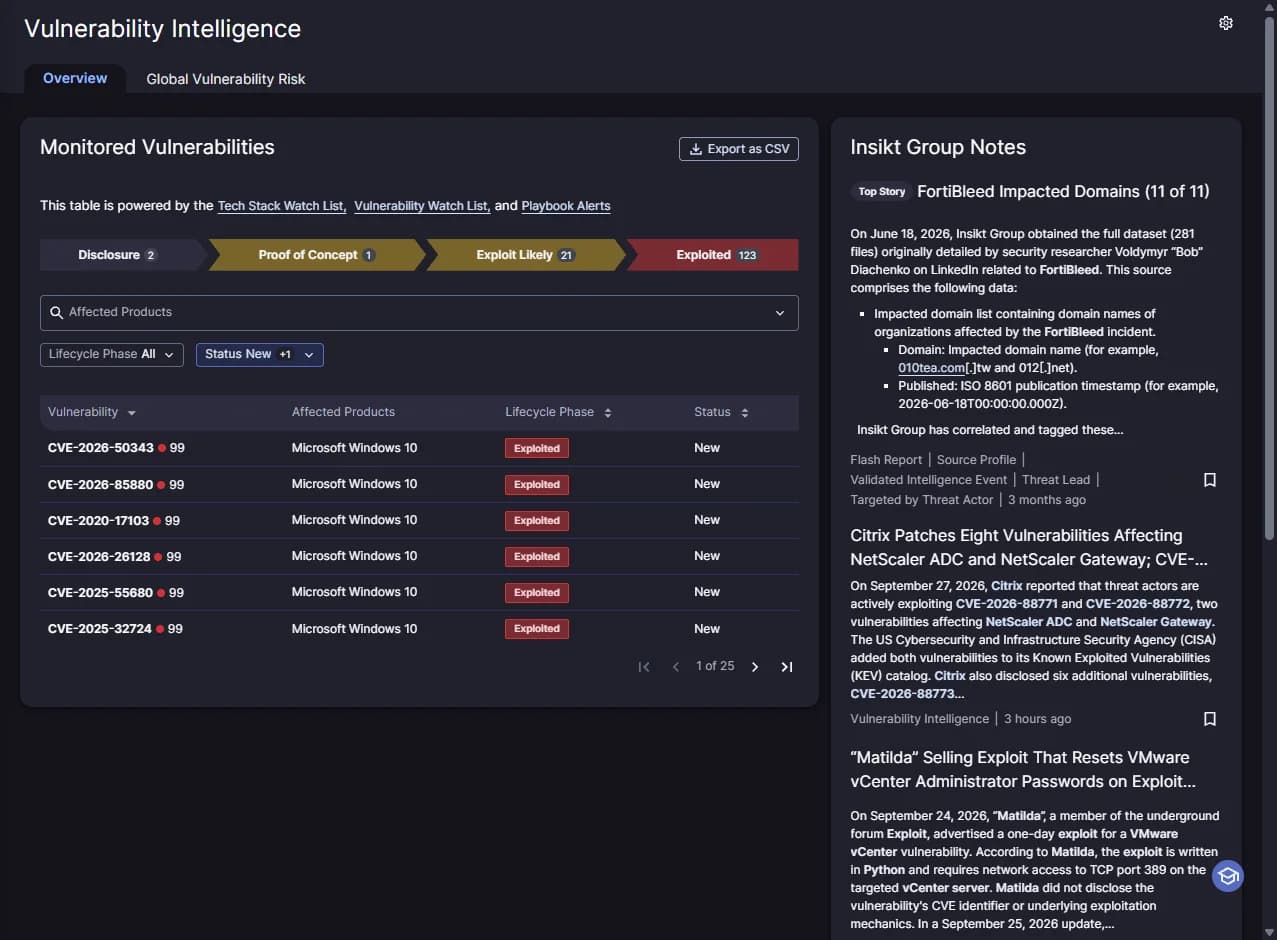The height and width of the screenshot is (940, 1277).
Task: Open the Citrix Patches Eight Vulnerabilities headline
Action: click(x=1029, y=548)
